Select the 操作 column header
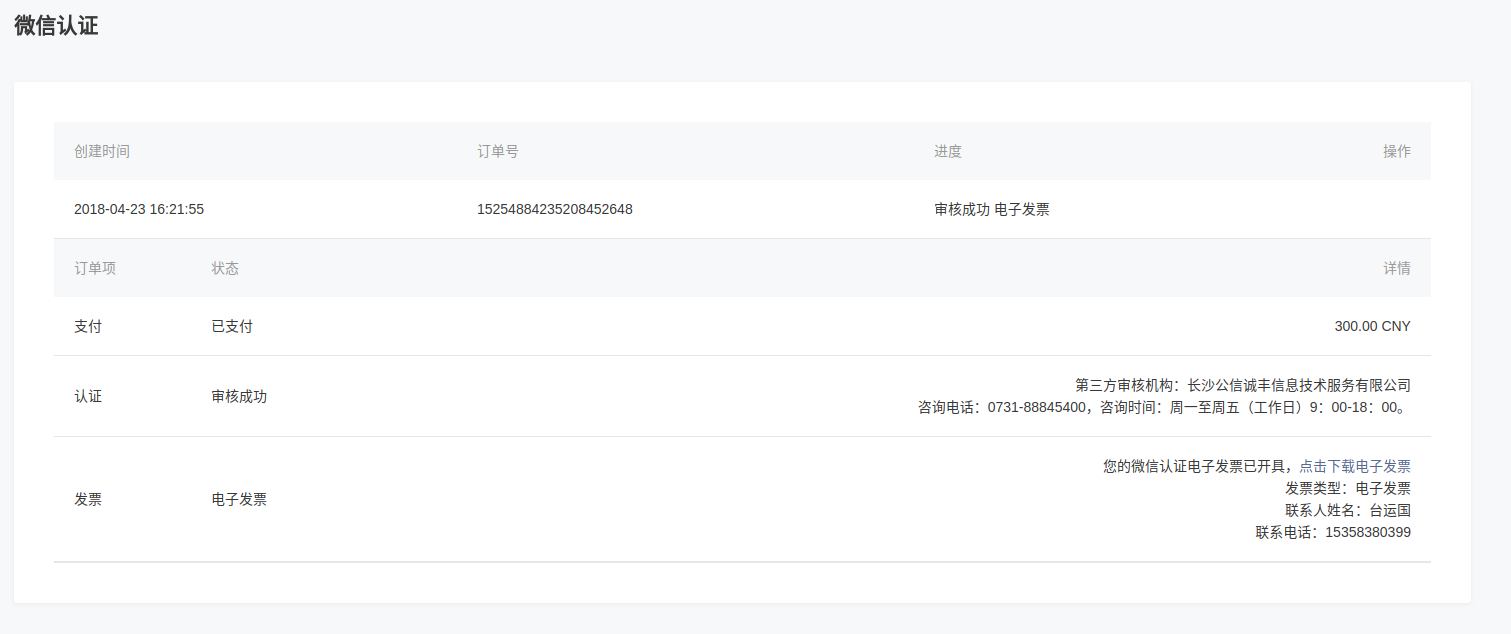This screenshot has height=634, width=1511. [1397, 151]
